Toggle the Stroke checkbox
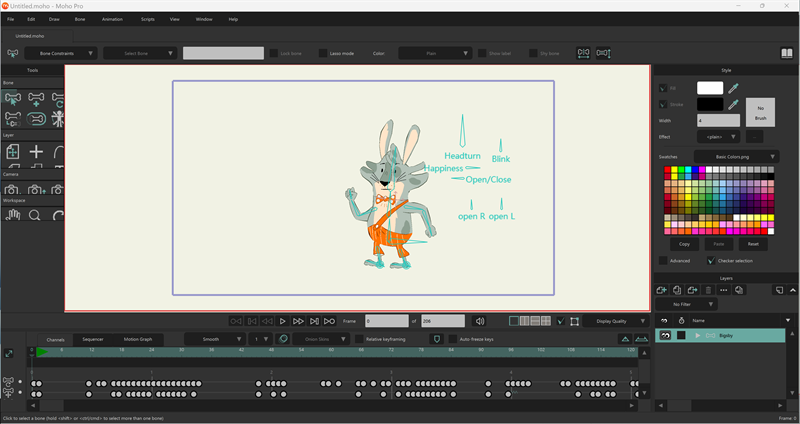This screenshot has height=424, width=800. click(663, 105)
